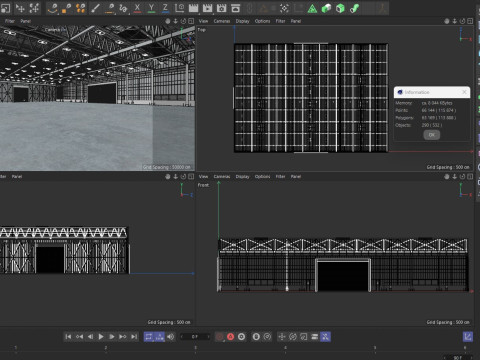The width and height of the screenshot is (480, 360).
Task: Open the record keyframe options flyout
Action: 219,337
